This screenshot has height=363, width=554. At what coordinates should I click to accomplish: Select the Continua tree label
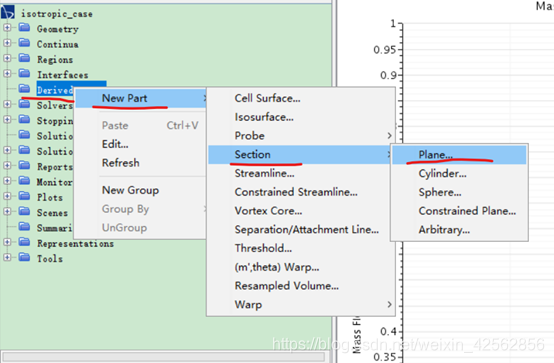click(x=58, y=44)
